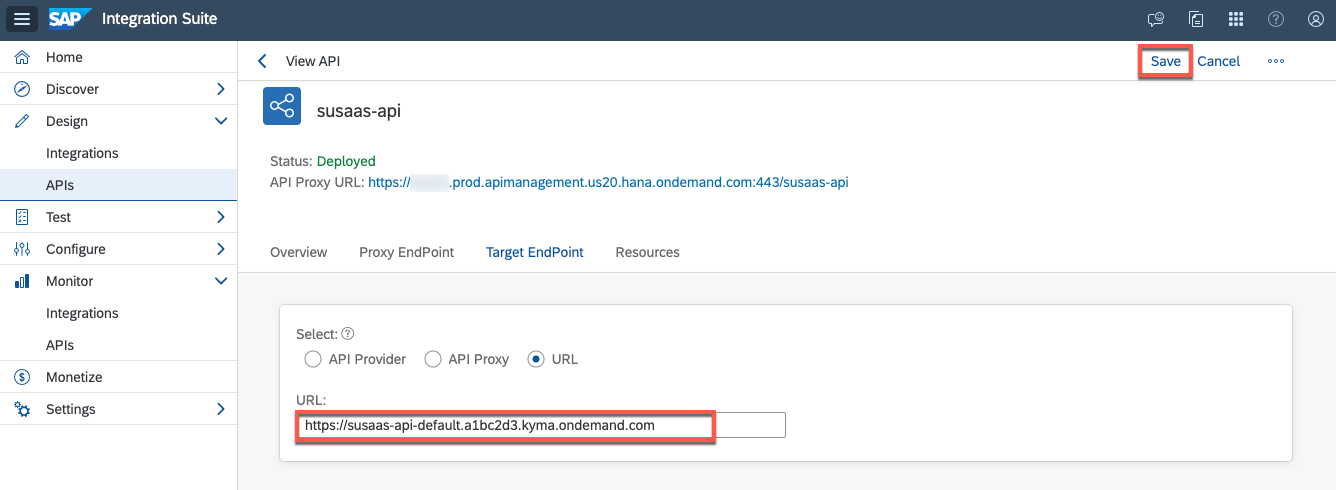Collapse the Monitor menu chevron

tap(221, 281)
